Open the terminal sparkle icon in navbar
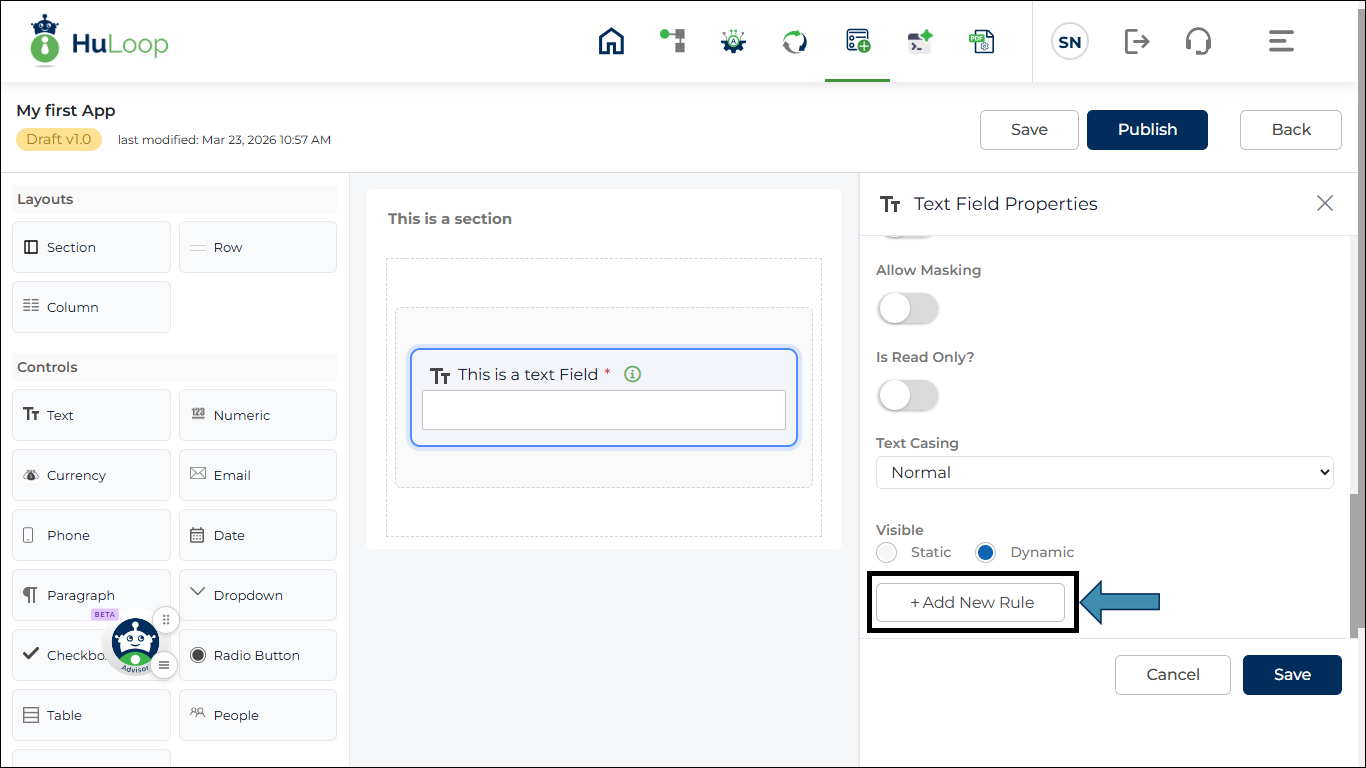The width and height of the screenshot is (1366, 768). tap(919, 41)
